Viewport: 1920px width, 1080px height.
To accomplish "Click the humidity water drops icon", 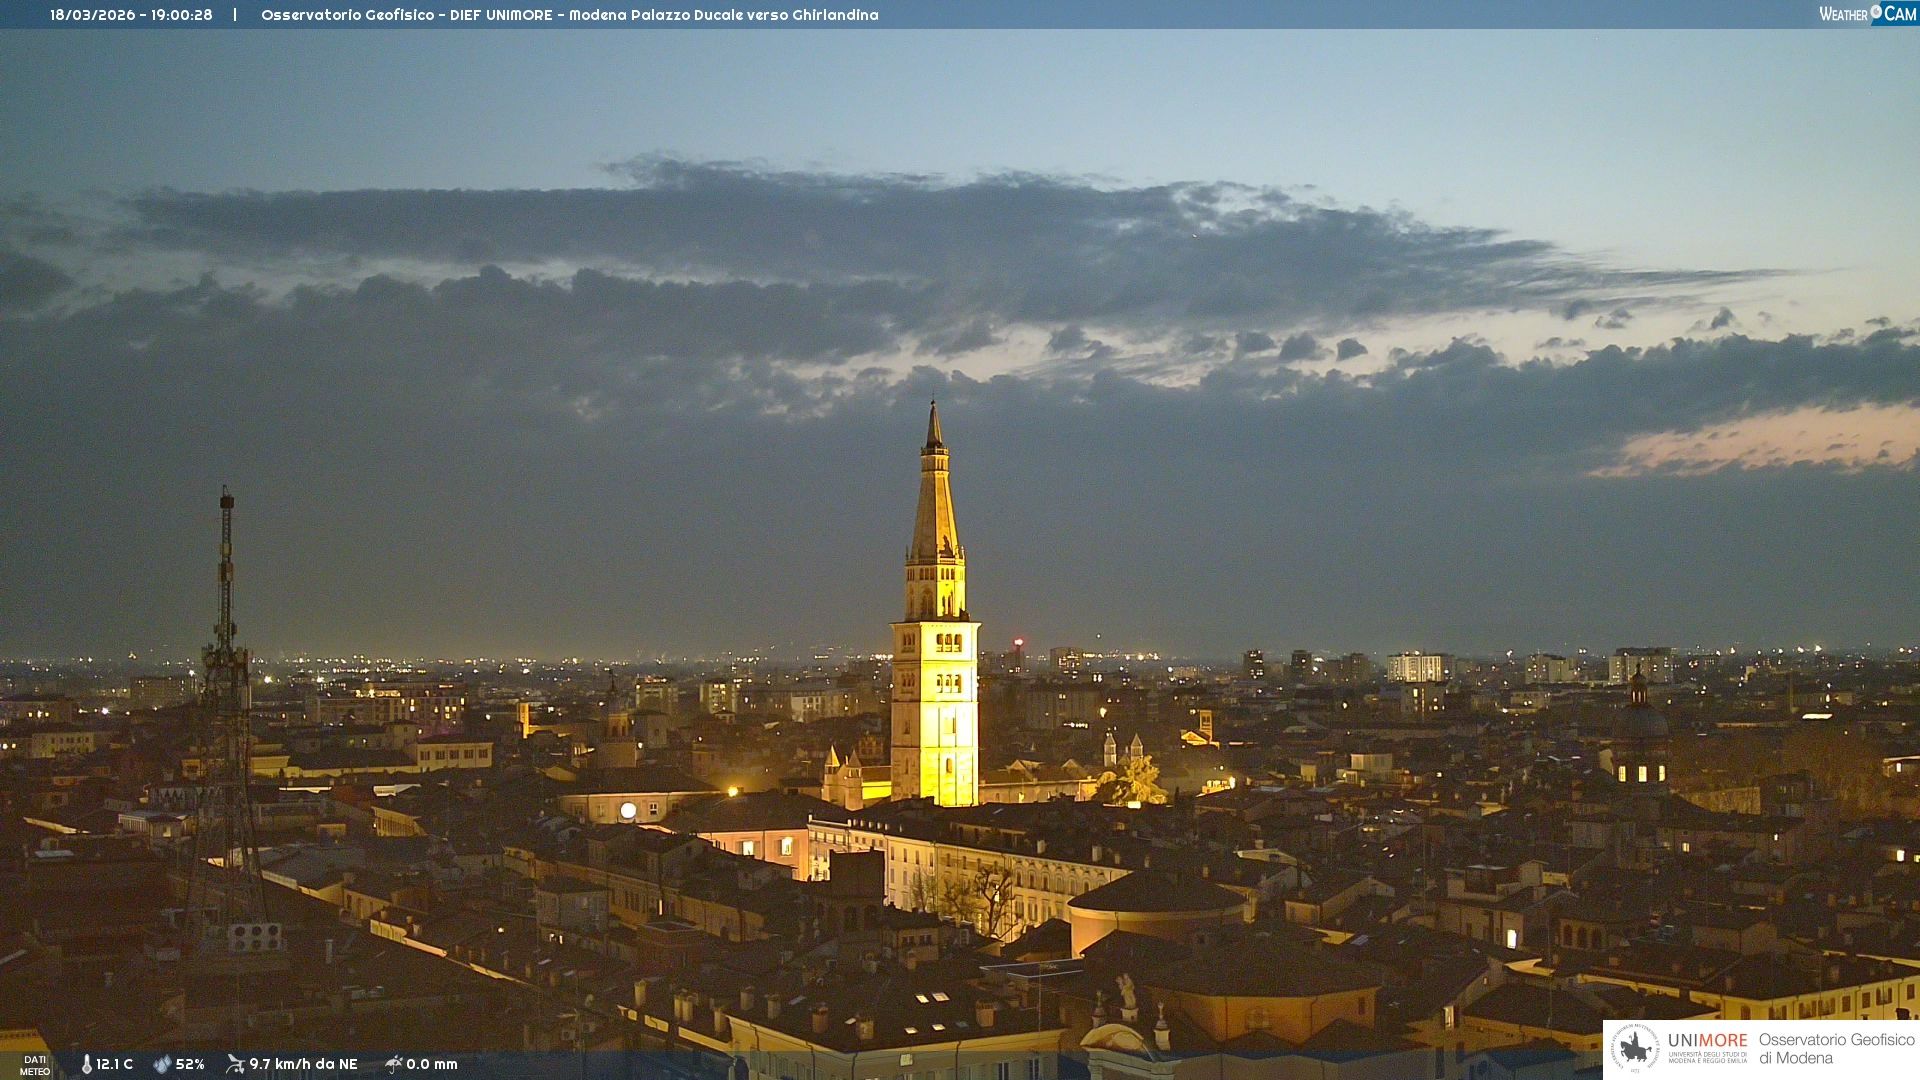I will coord(162,1064).
